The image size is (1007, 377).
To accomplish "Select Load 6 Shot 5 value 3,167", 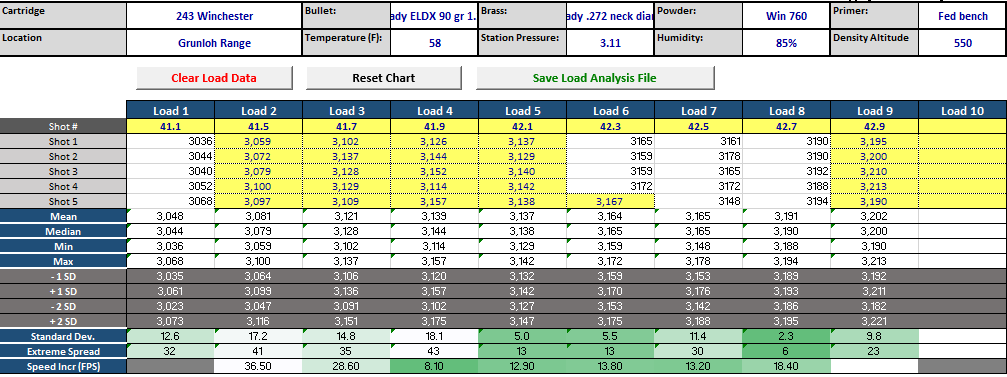I will [x=610, y=201].
